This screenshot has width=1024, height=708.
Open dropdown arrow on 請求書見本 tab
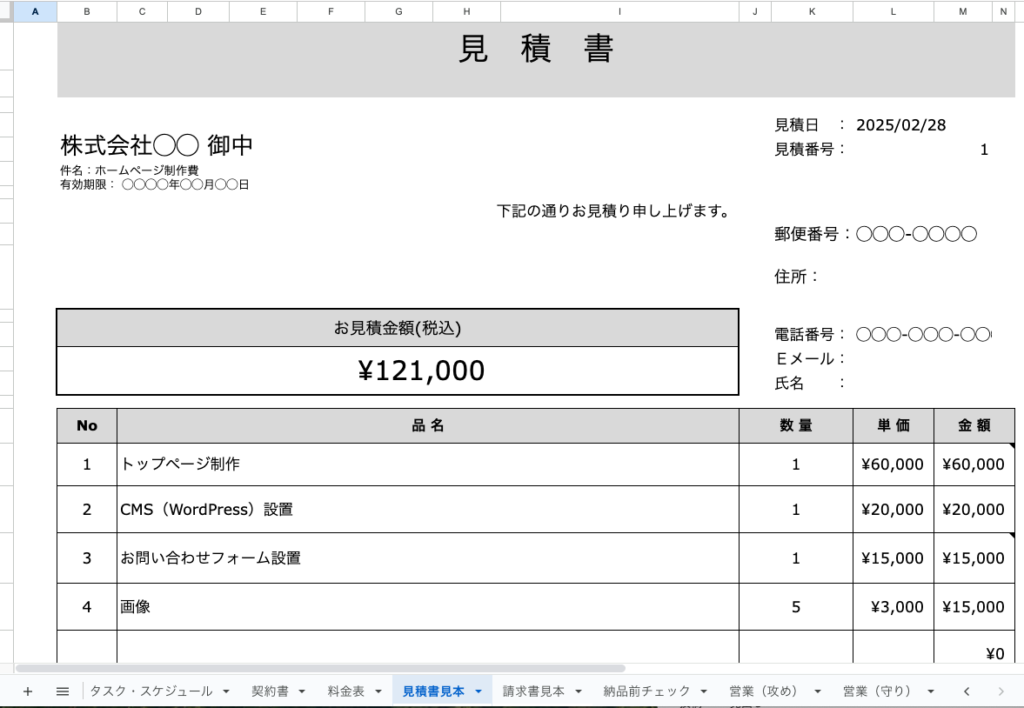point(579,691)
